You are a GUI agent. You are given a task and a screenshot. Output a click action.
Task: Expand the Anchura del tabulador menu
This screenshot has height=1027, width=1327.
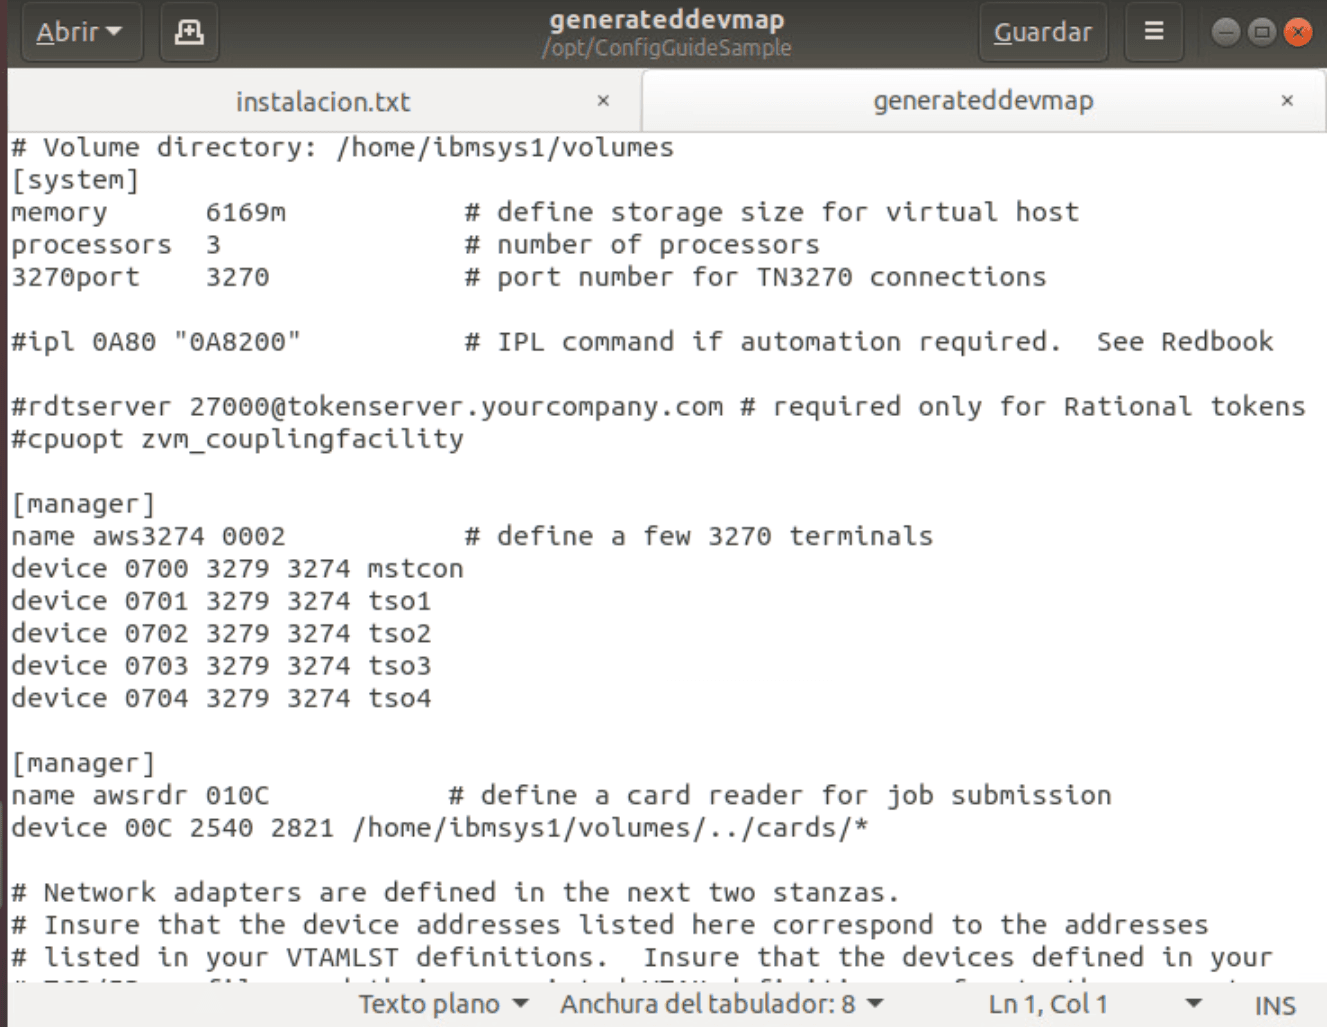[x=721, y=1004]
